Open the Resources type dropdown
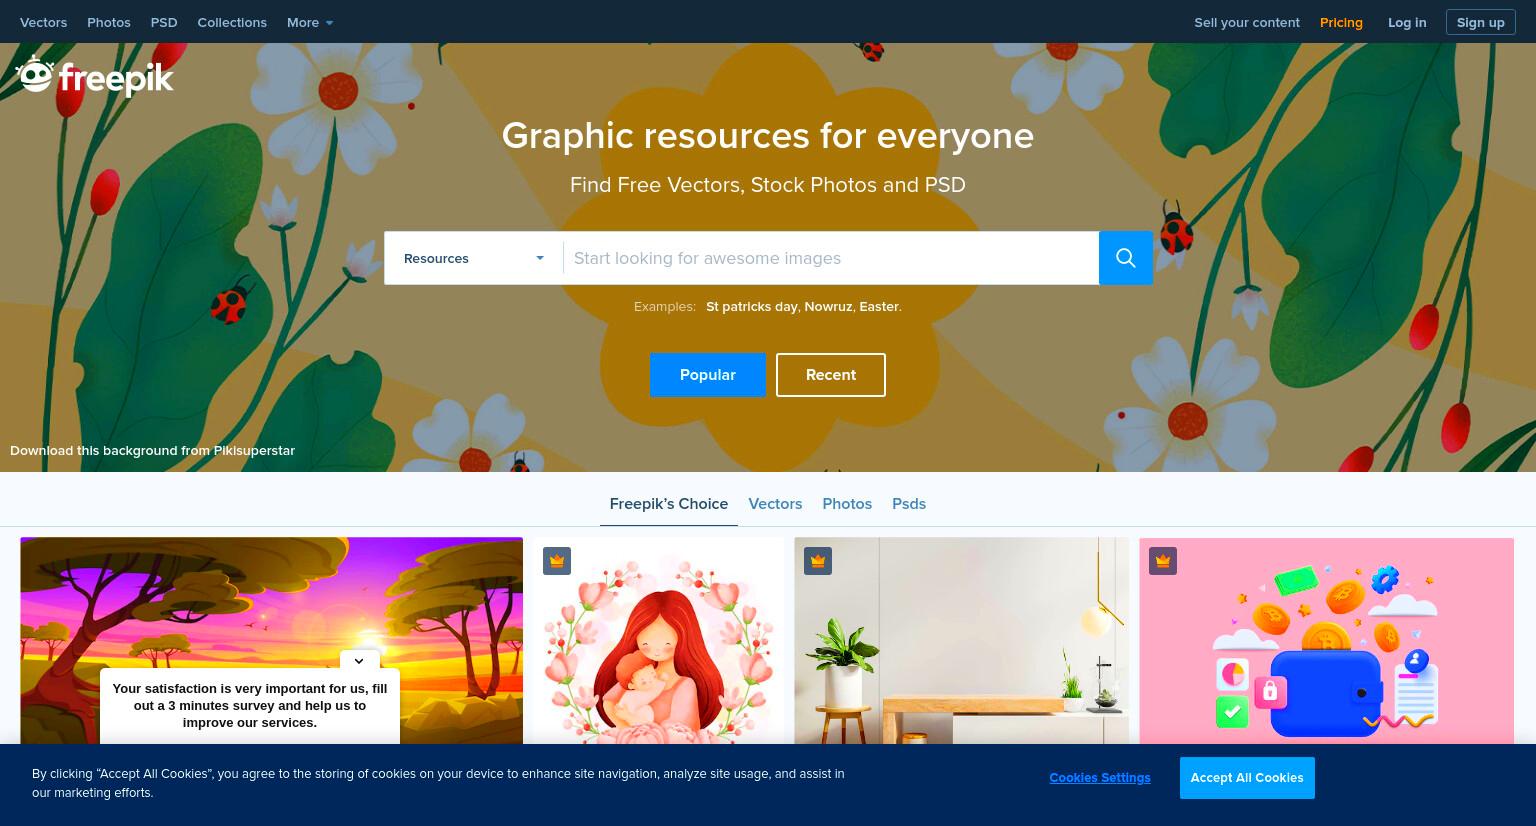1536x826 pixels. [x=473, y=258]
